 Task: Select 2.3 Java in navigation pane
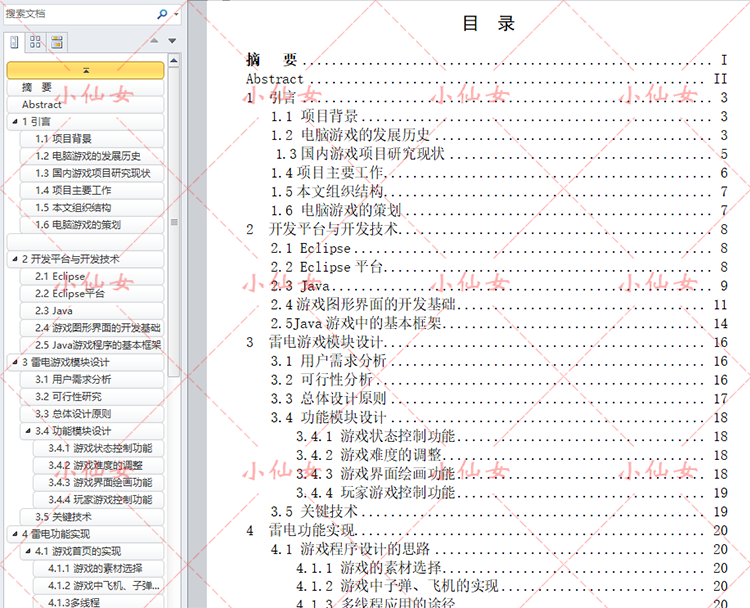click(92, 310)
